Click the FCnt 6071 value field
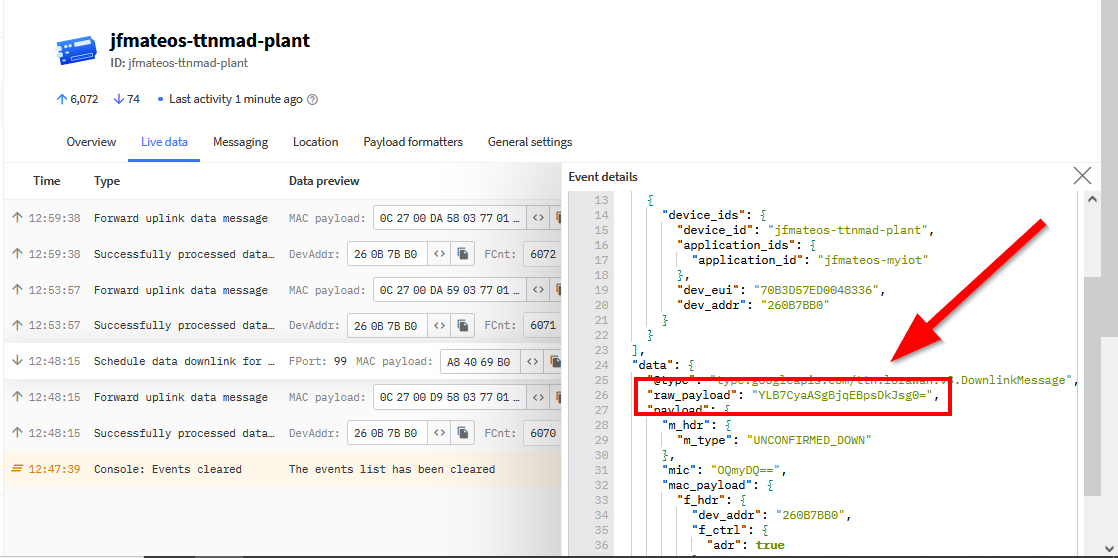This screenshot has width=1118, height=558. coord(542,326)
